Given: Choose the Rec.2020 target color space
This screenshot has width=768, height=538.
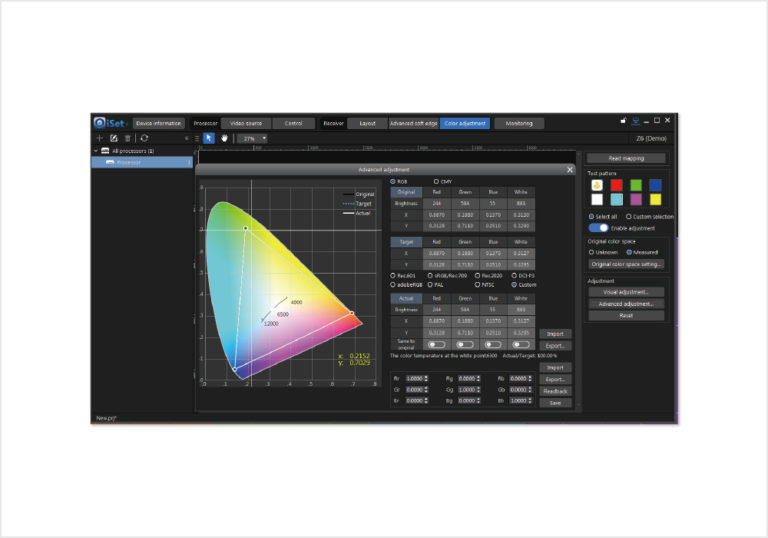Looking at the screenshot, I should (x=477, y=275).
